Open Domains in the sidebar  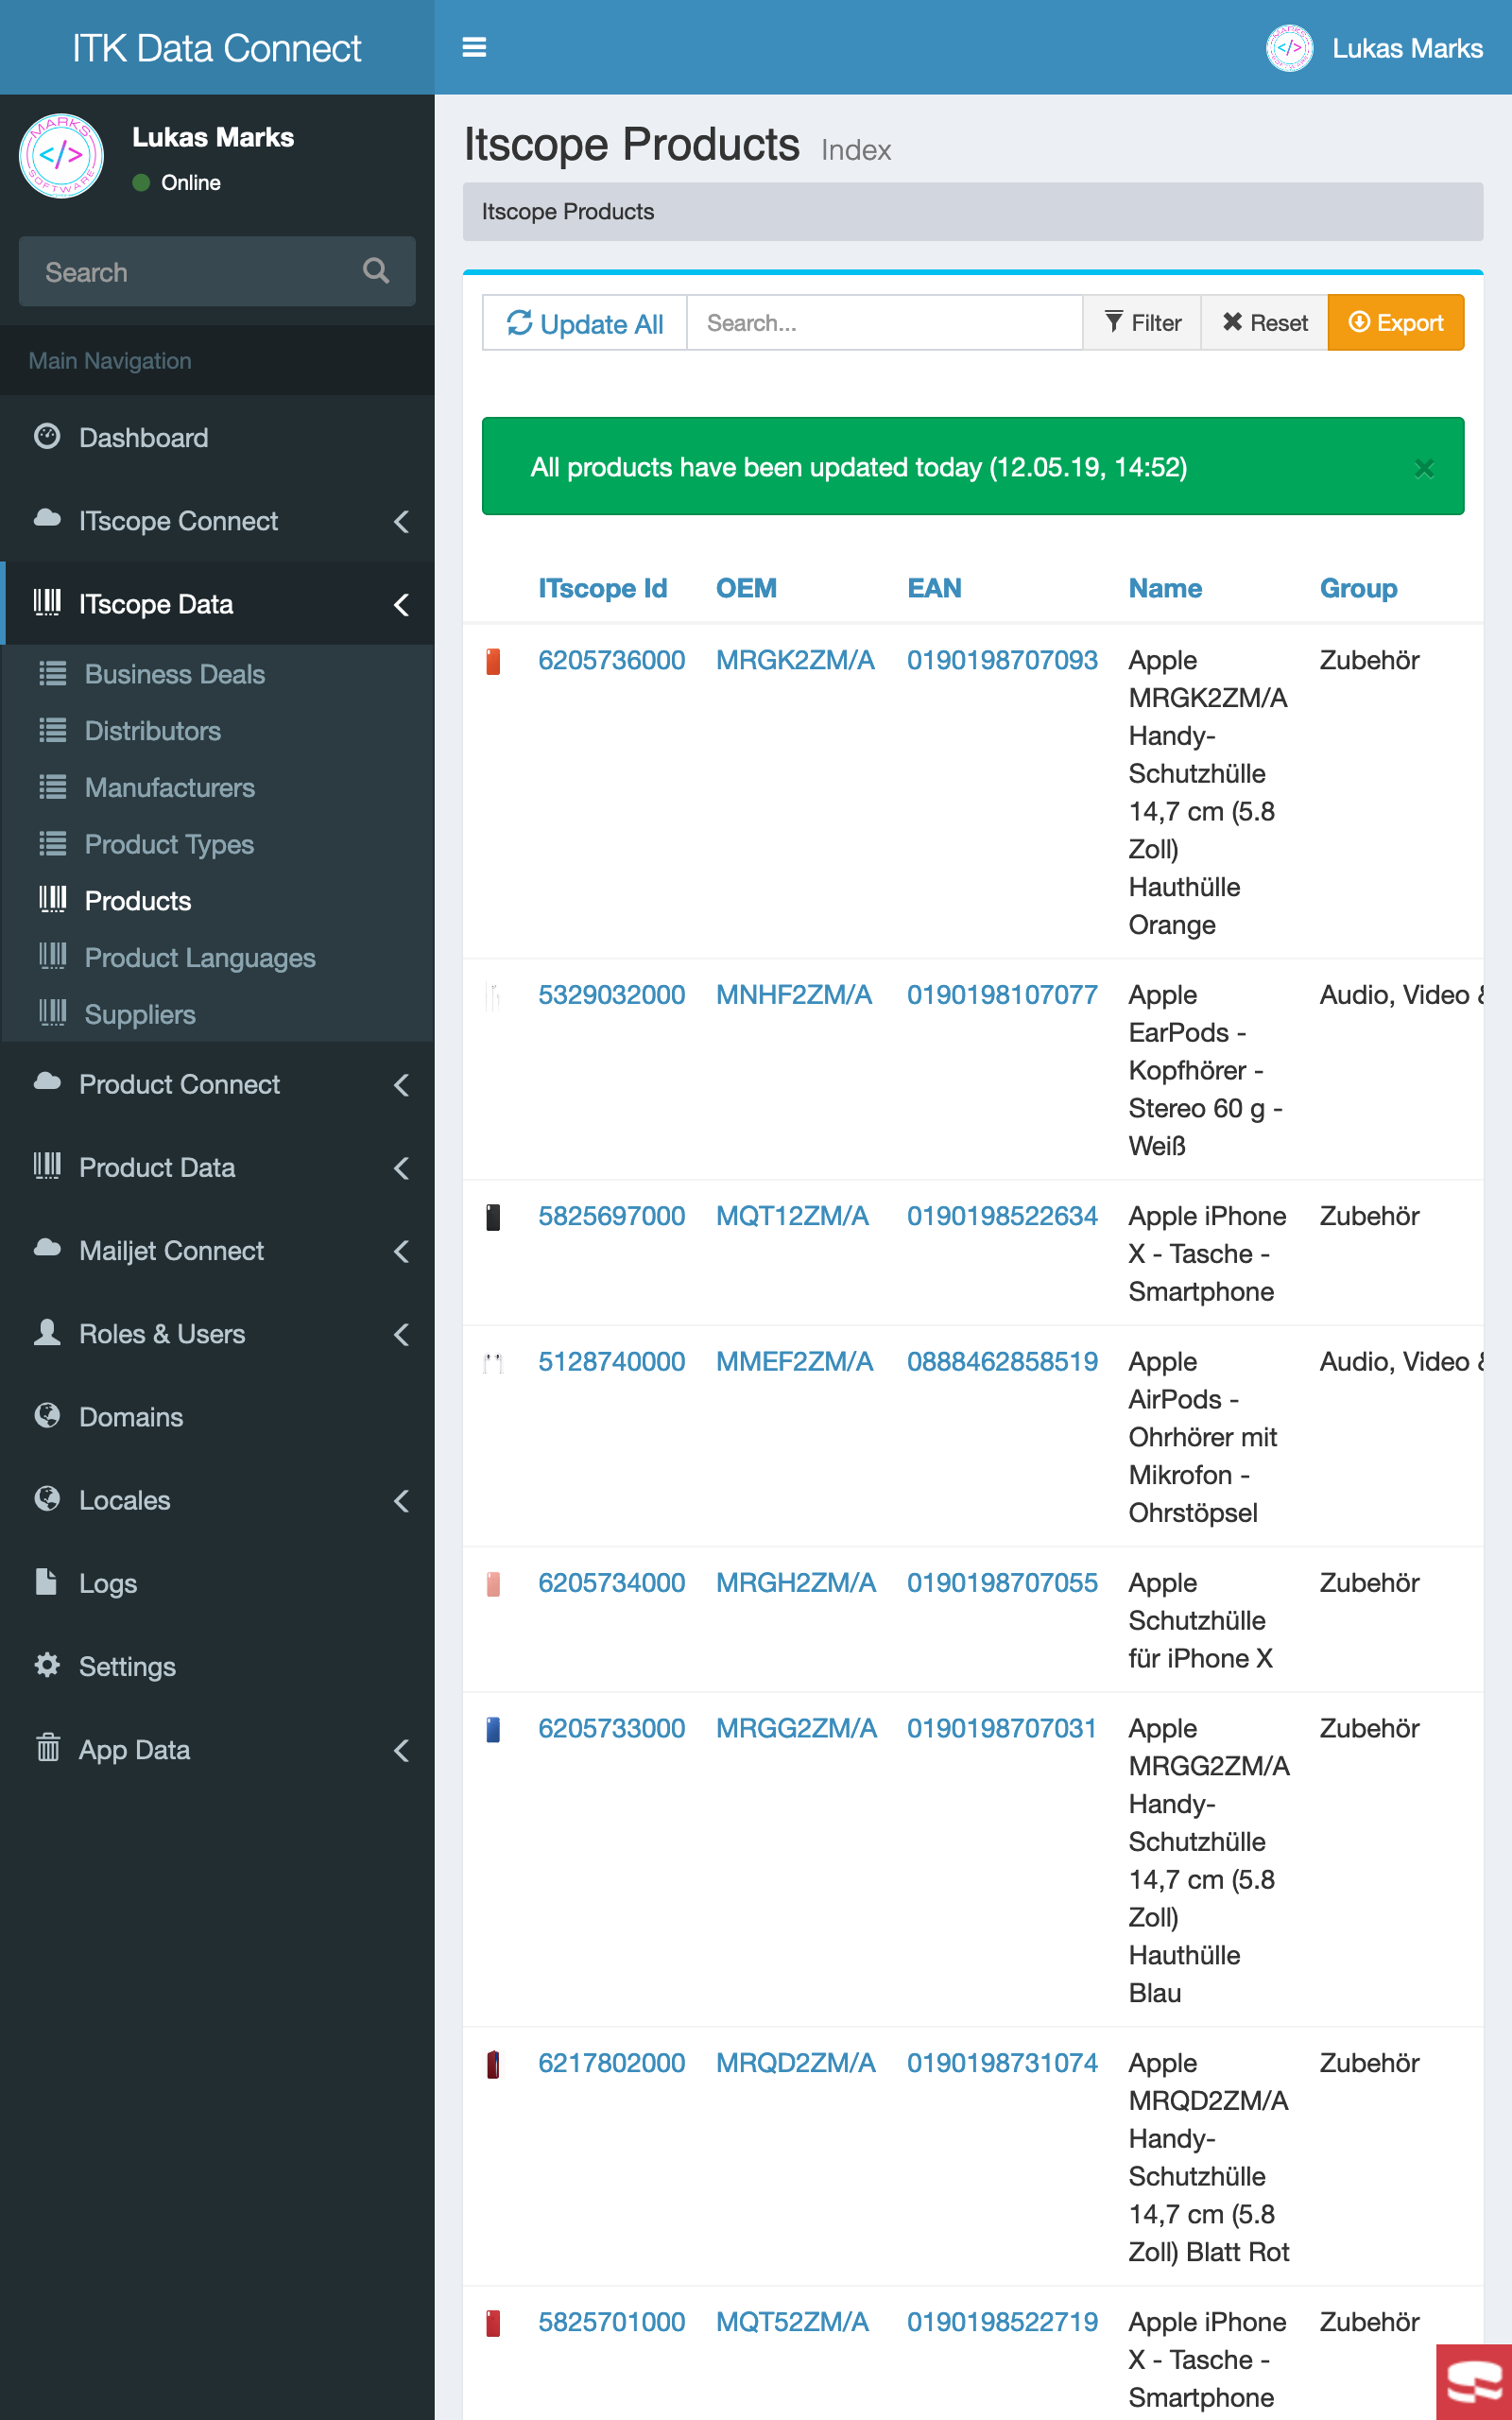[217, 1417]
